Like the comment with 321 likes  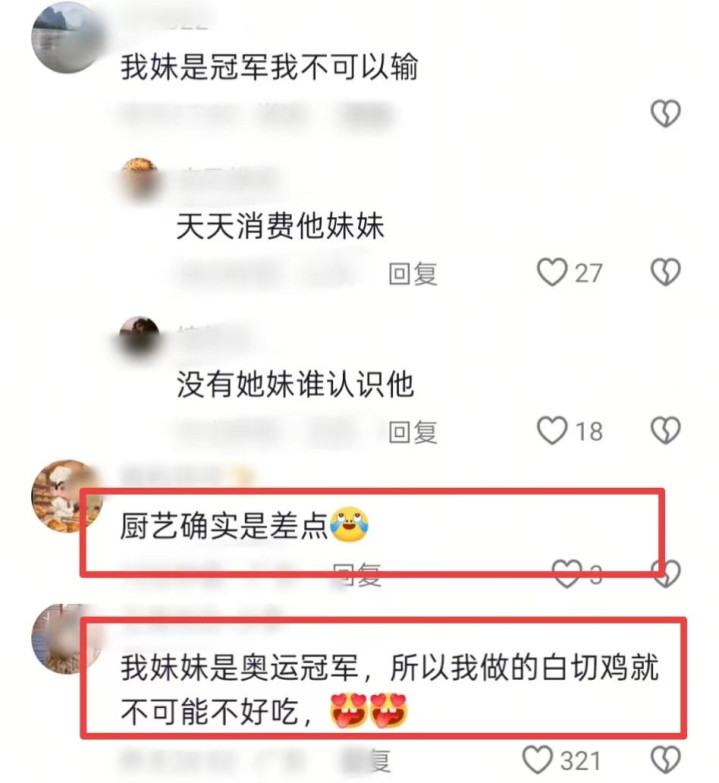click(537, 760)
